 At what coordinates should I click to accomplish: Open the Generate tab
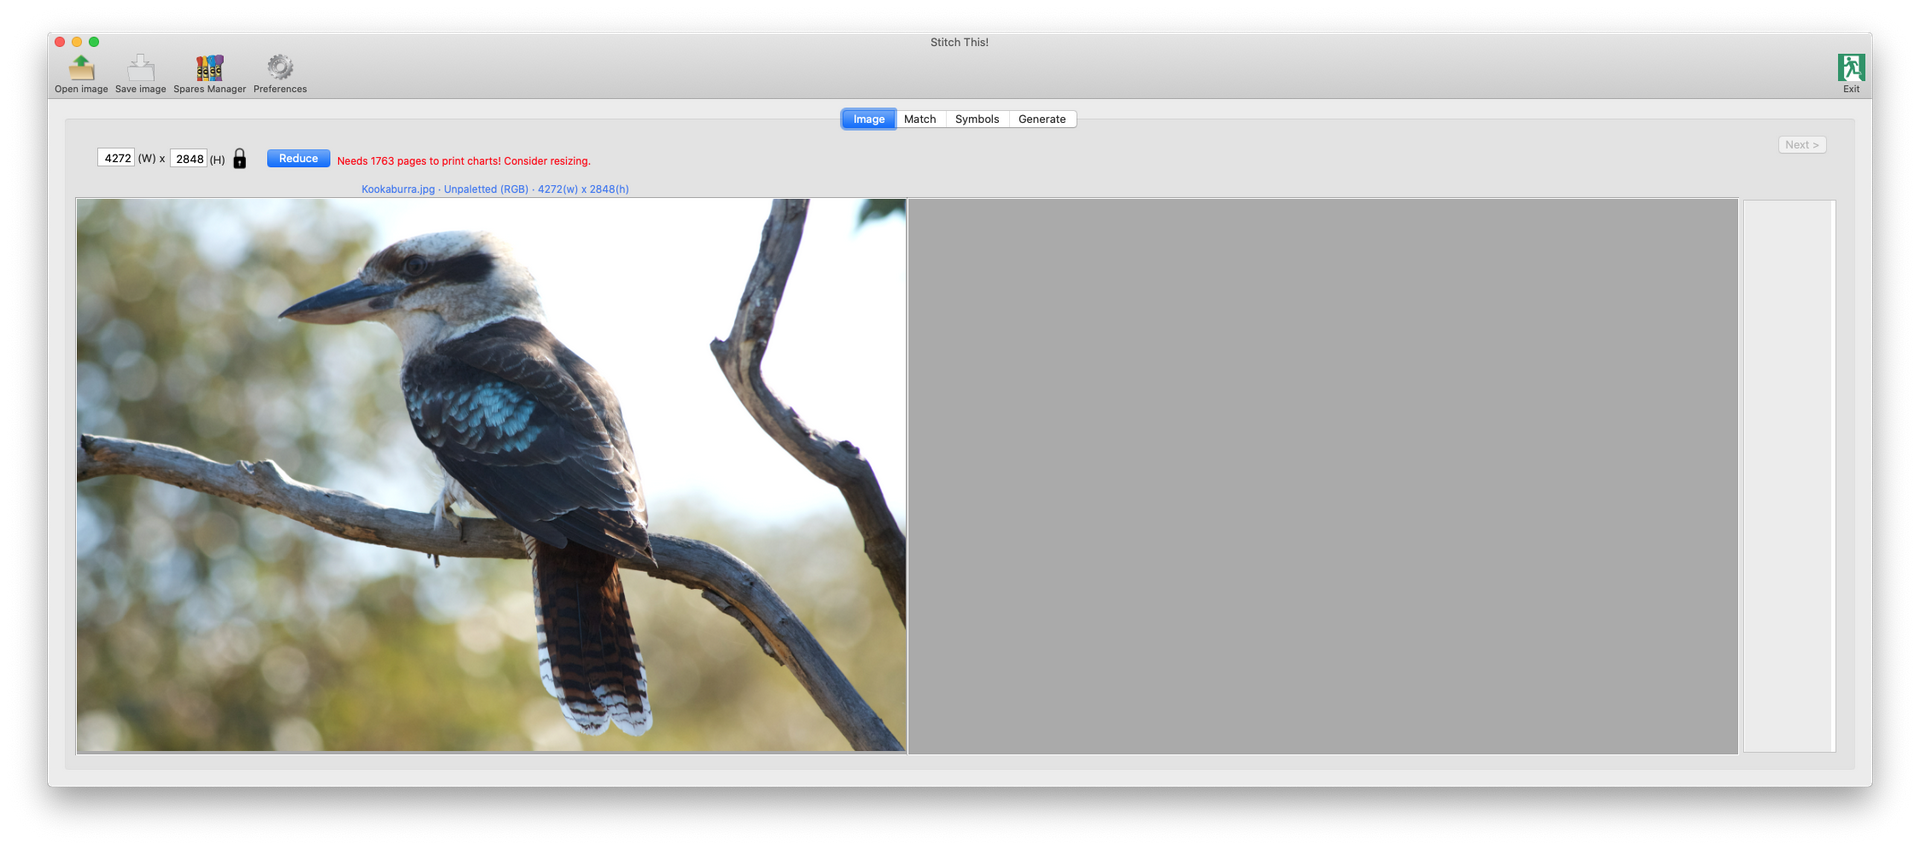[x=1042, y=119]
